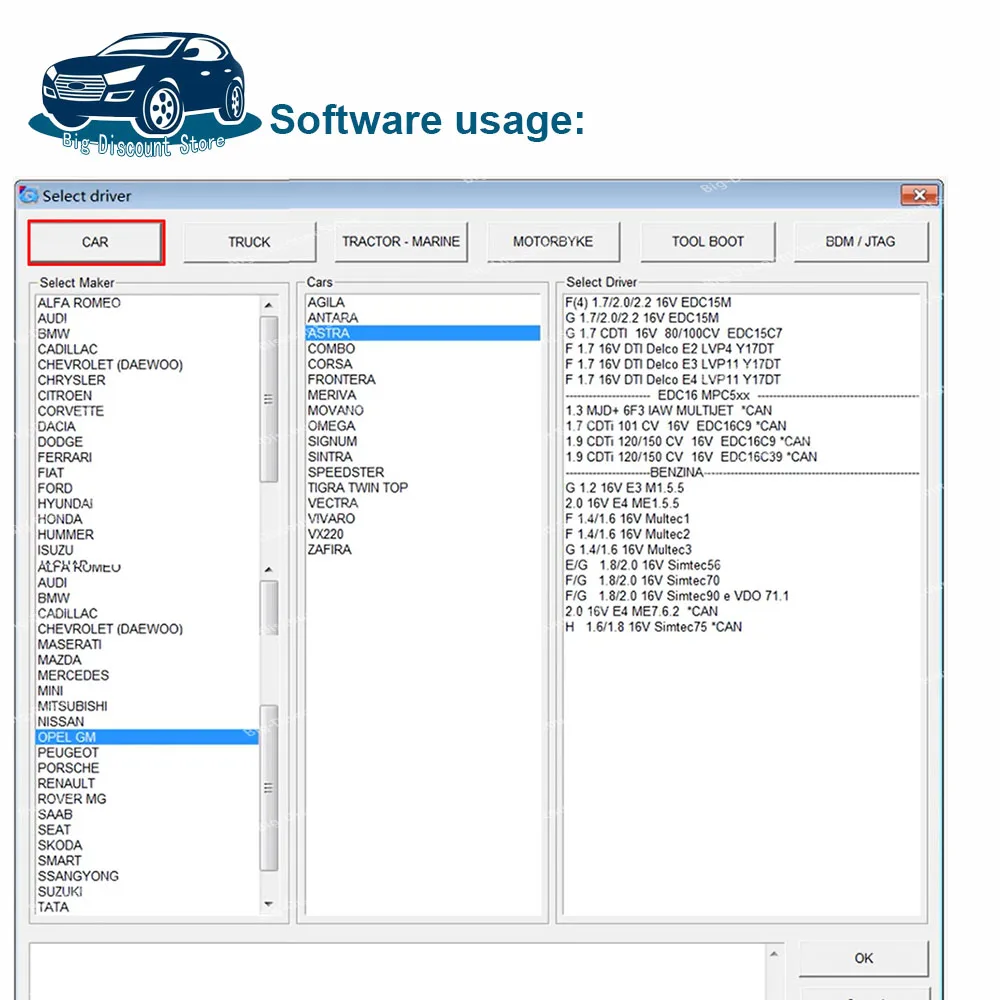Select the highlighted ASTRA car model
Image resolution: width=1000 pixels, height=1000 pixels.
coord(423,333)
